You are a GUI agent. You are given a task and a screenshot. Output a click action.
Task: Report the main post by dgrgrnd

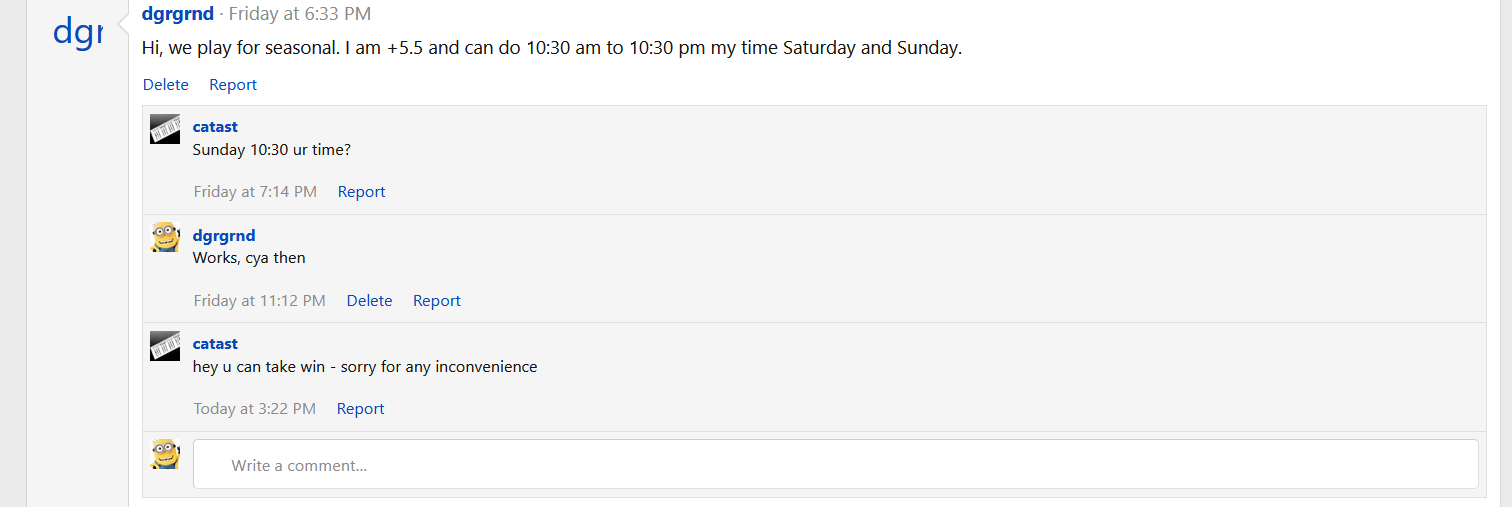[x=233, y=85]
